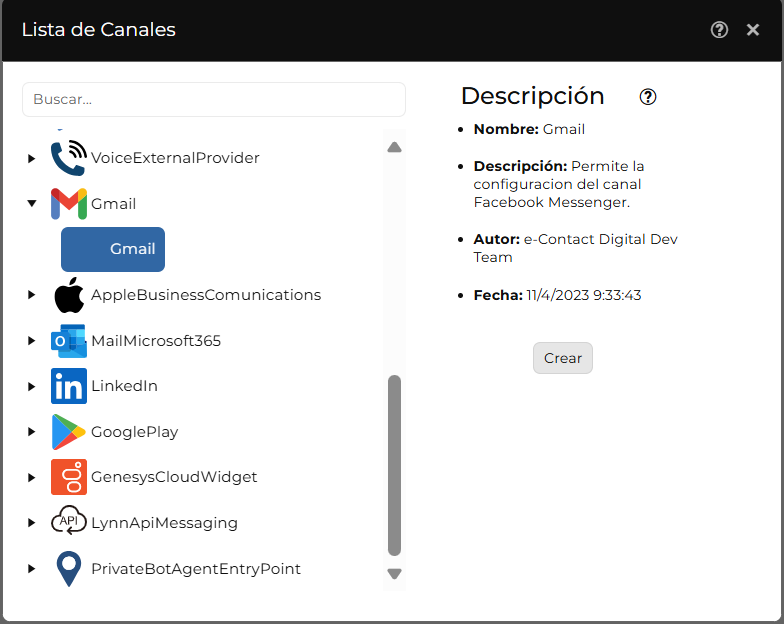Expand the LynnApiMessaging node arrow
The height and width of the screenshot is (624, 784).
click(x=32, y=523)
